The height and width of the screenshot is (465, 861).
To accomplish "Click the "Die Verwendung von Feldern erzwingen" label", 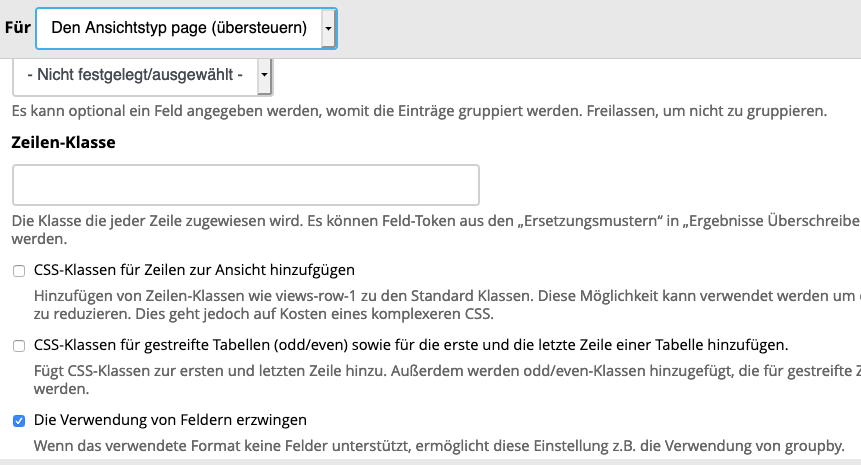I will tap(170, 420).
